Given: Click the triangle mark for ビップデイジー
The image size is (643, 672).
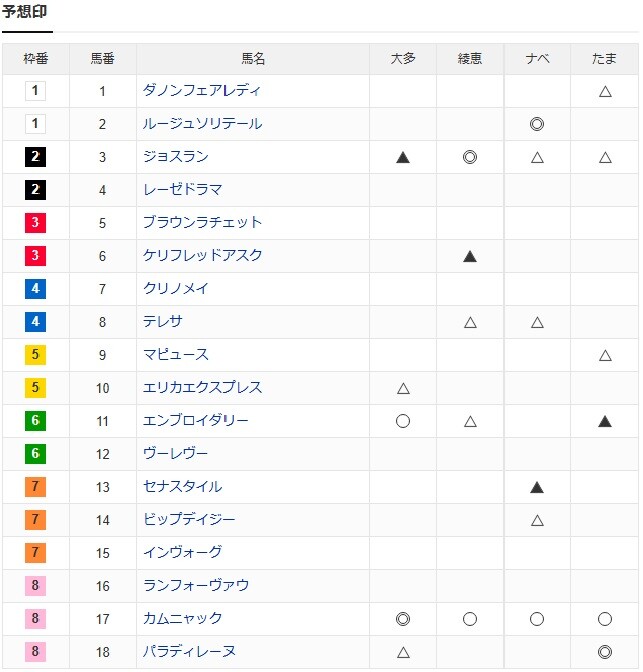Looking at the screenshot, I should coord(537,520).
